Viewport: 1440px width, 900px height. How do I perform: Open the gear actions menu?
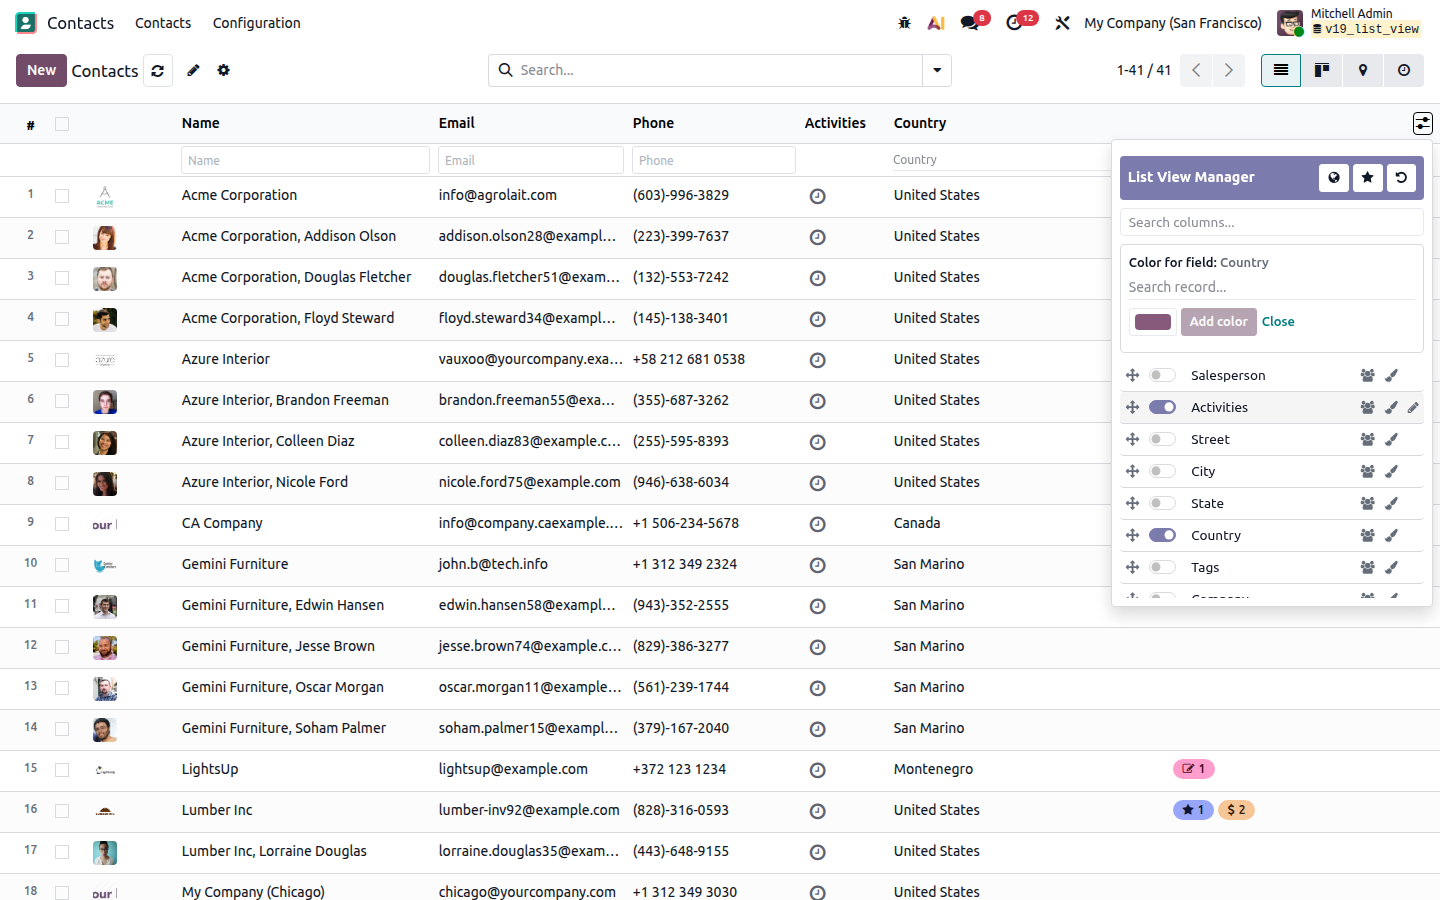tap(224, 70)
